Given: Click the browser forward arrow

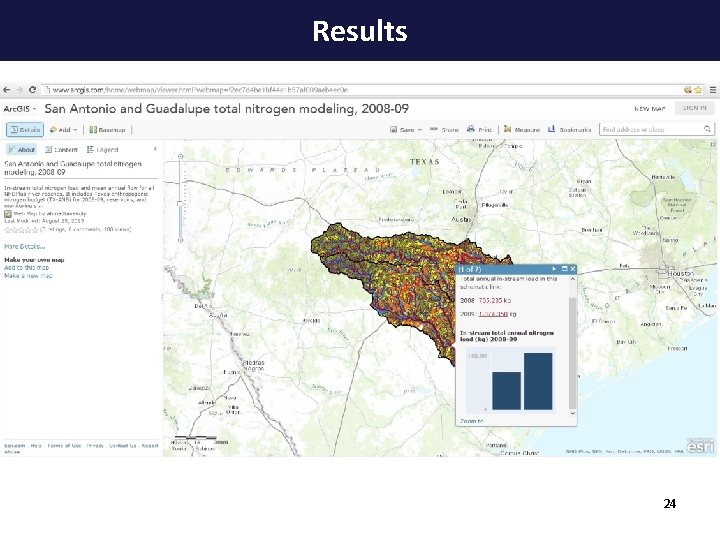Looking at the screenshot, I should [x=19, y=90].
